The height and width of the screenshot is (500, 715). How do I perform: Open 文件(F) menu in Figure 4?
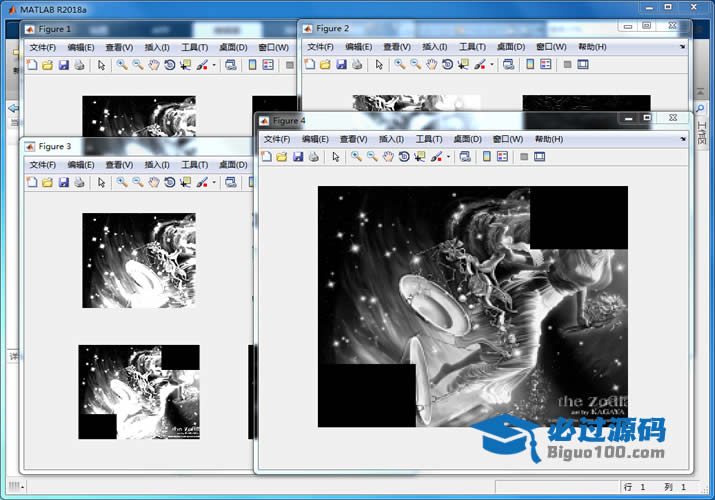277,139
